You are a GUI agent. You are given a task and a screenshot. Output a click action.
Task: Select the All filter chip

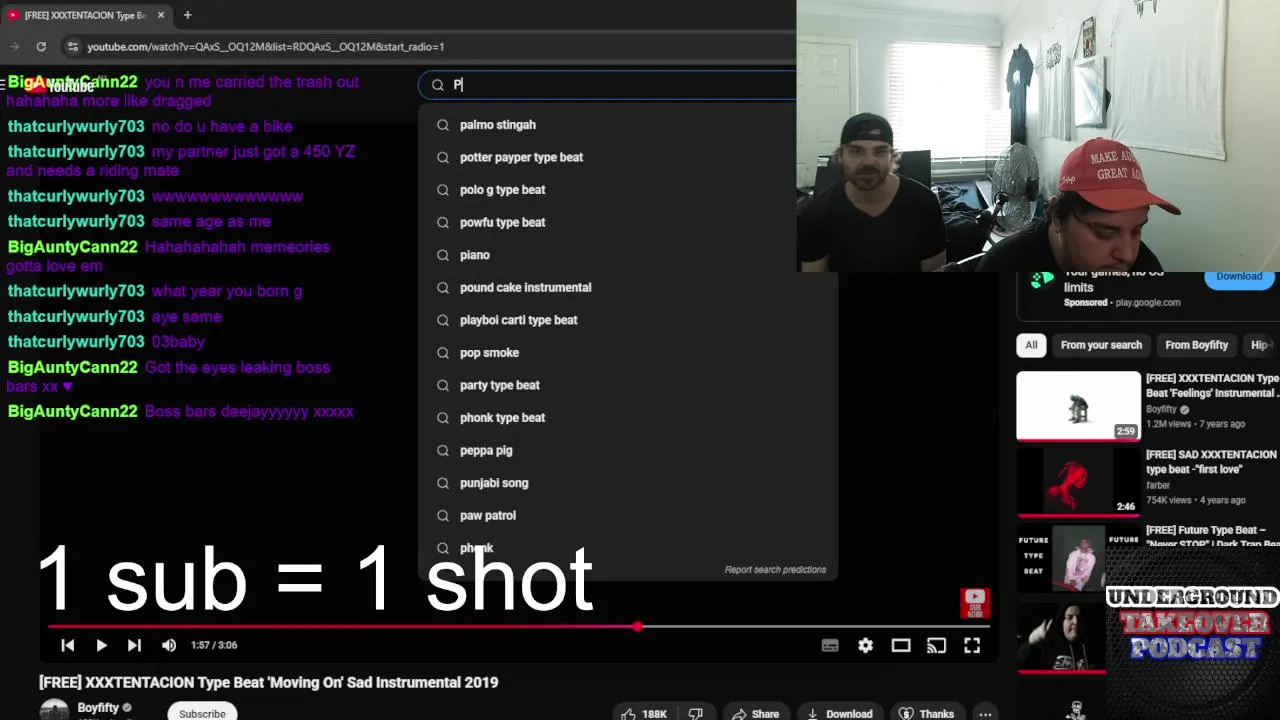1031,345
